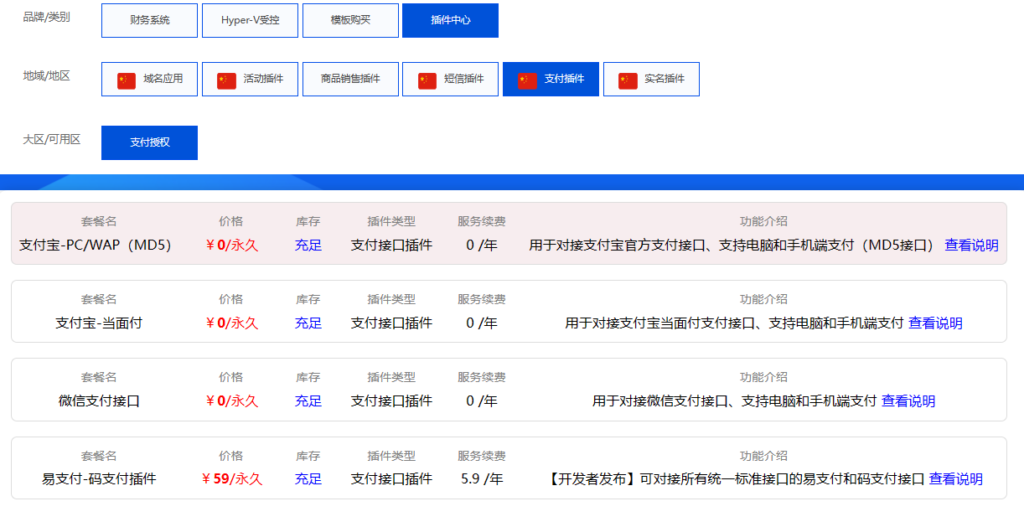This screenshot has width=1024, height=522.
Task: Click 支付接口插件 type in the 微信支付接口 row
Action: 391,400
